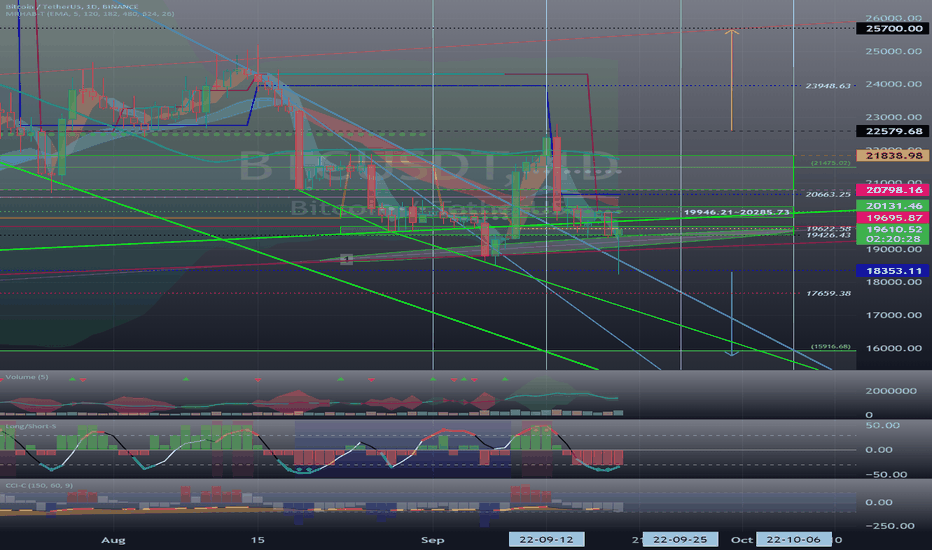The image size is (932, 550).
Task: Click the 2000000 volume axis value
Action: pos(891,391)
